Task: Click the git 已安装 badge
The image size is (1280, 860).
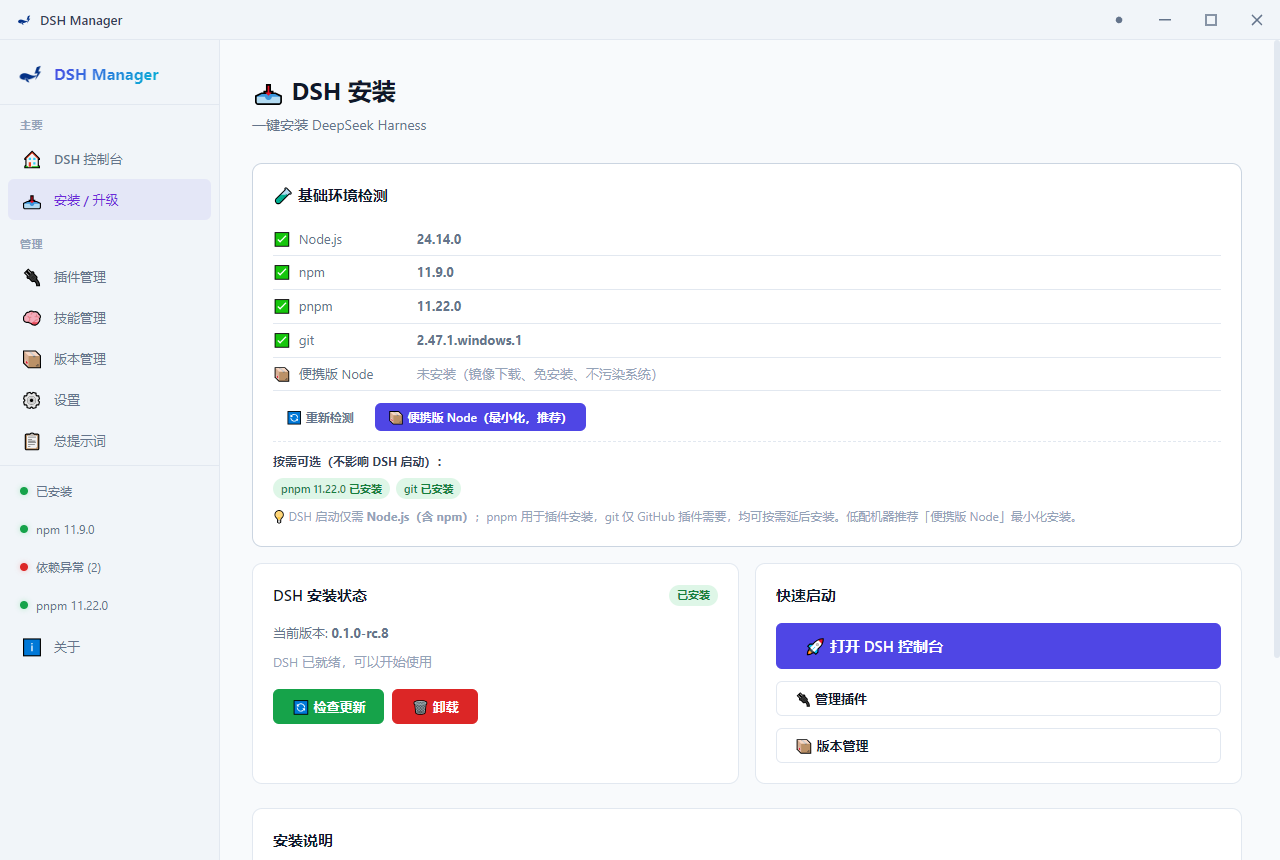Action: pos(429,489)
